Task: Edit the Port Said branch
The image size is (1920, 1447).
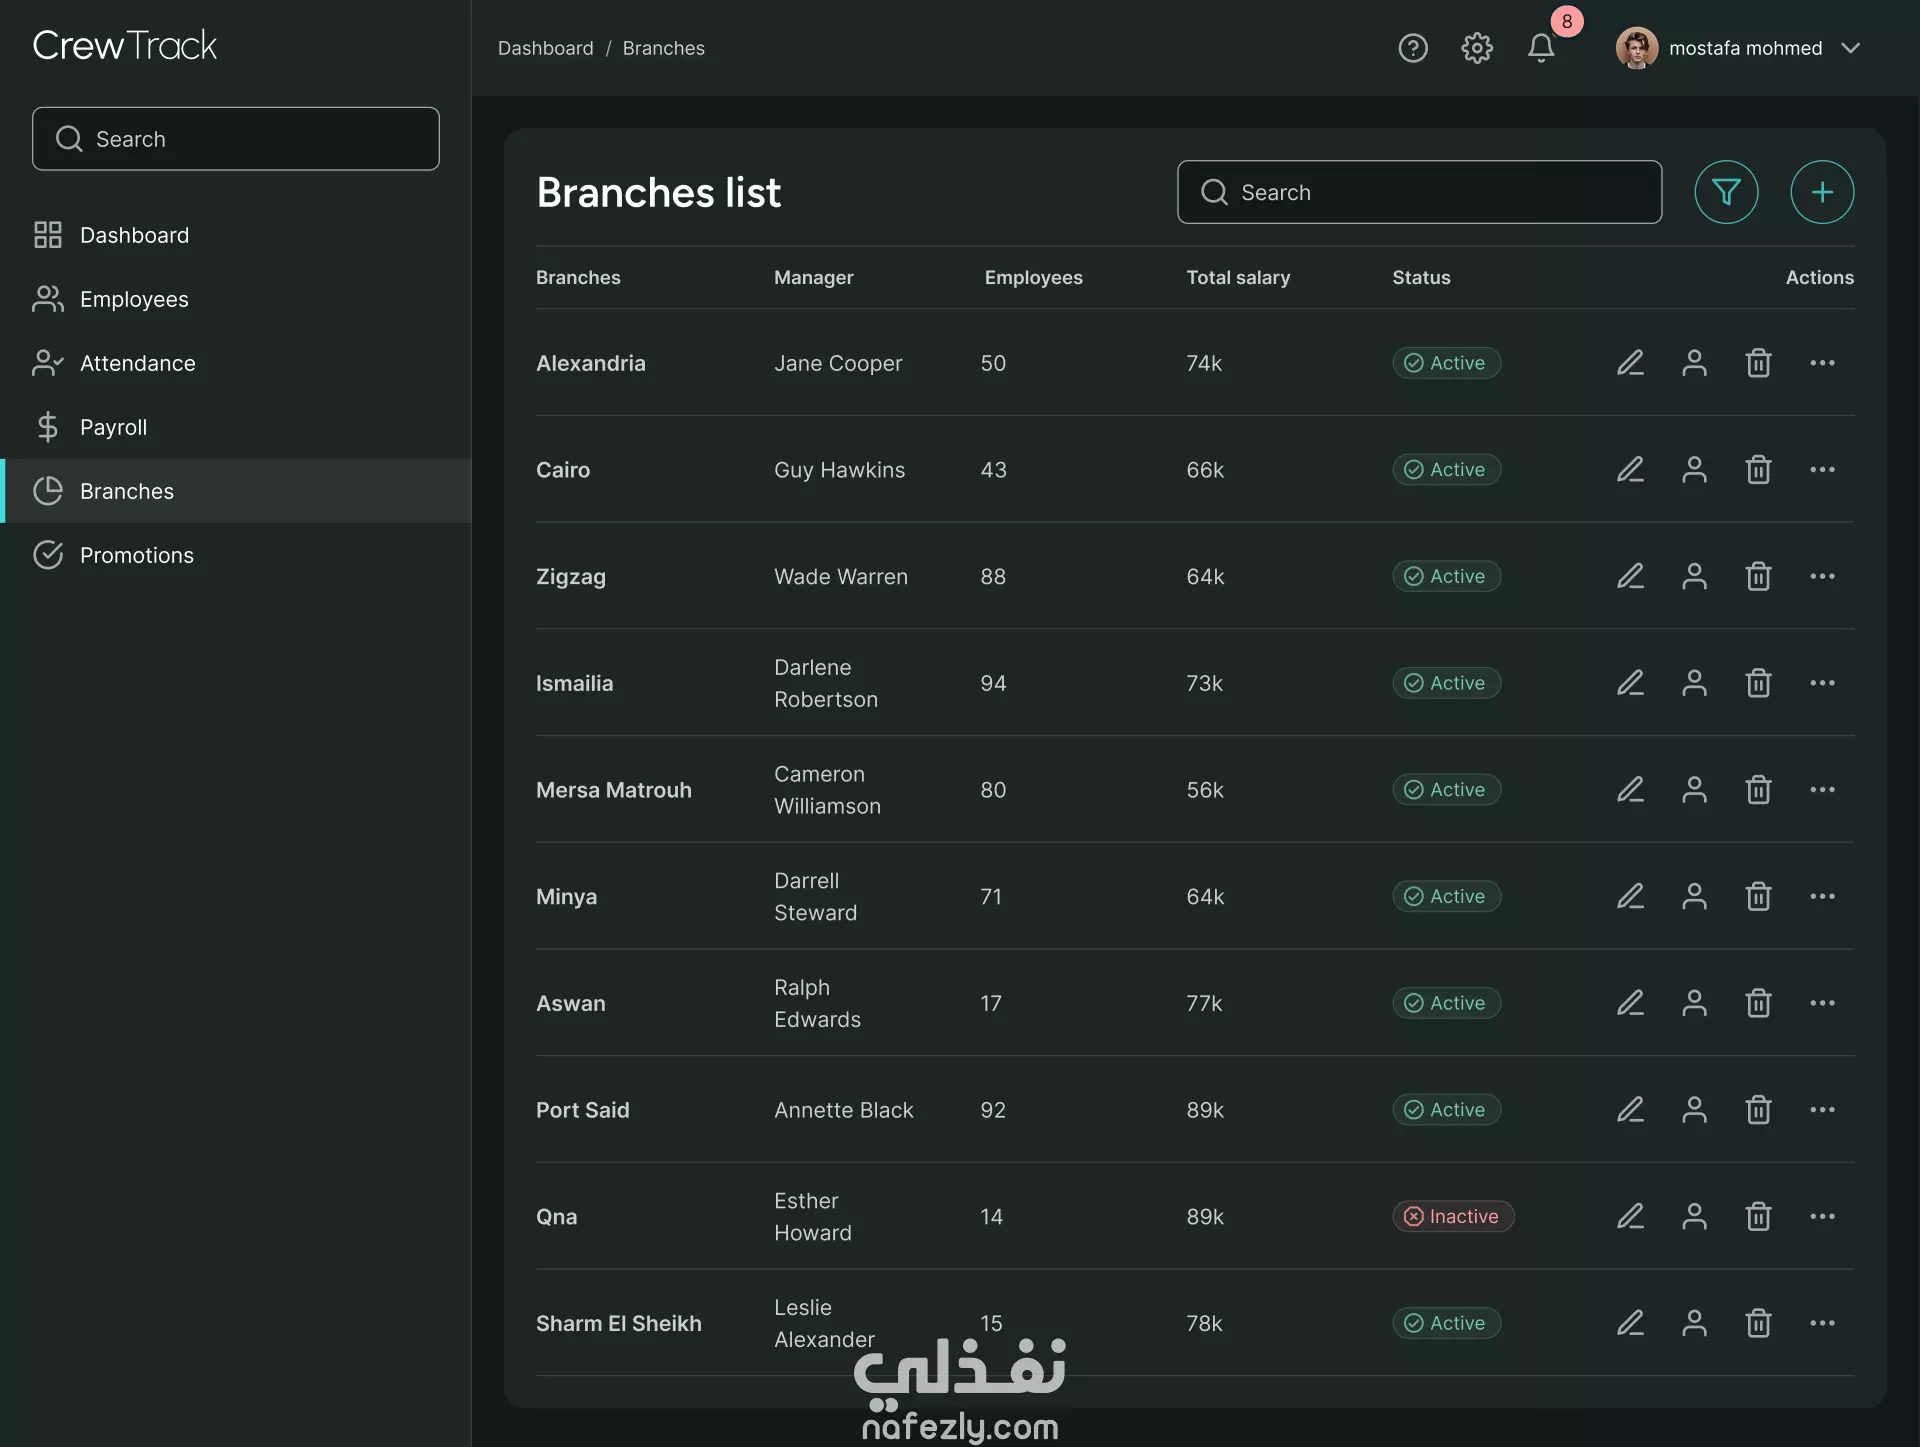Action: (x=1630, y=1110)
